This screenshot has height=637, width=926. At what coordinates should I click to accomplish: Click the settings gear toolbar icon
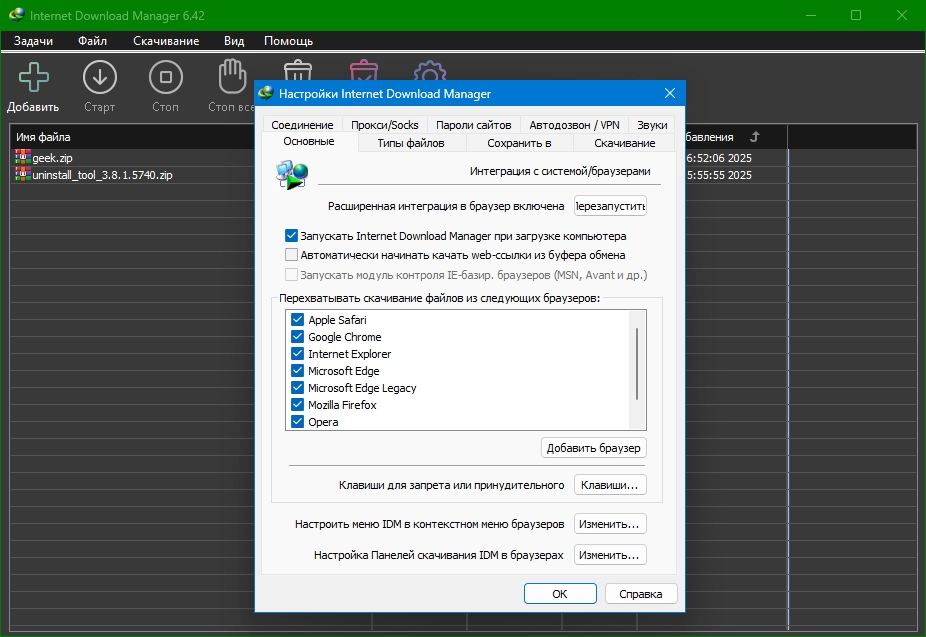point(430,70)
